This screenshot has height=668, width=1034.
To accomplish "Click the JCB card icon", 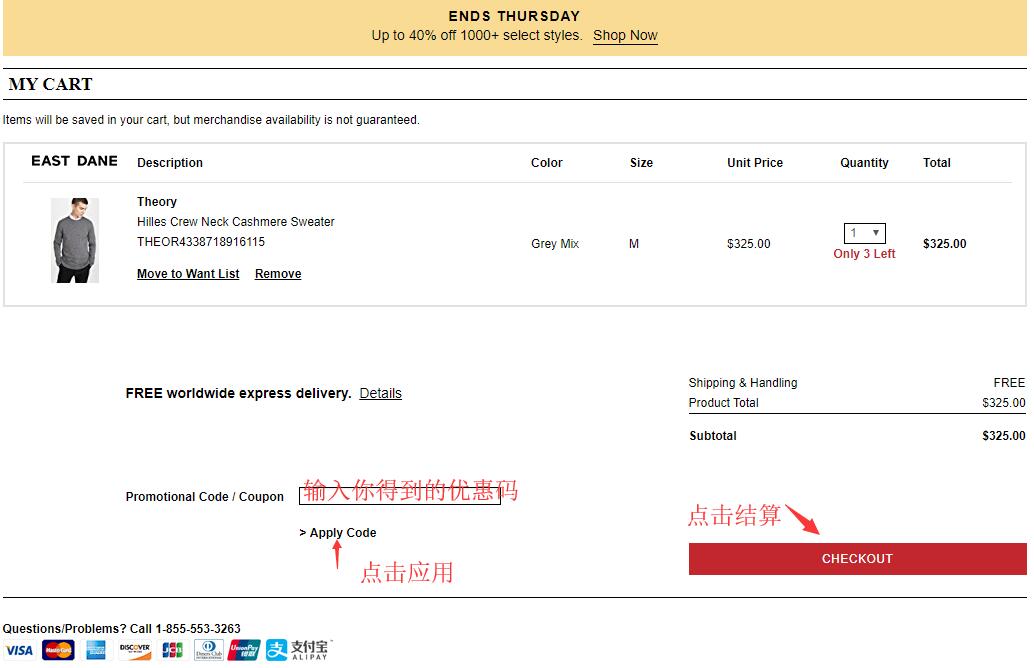I will point(172,650).
